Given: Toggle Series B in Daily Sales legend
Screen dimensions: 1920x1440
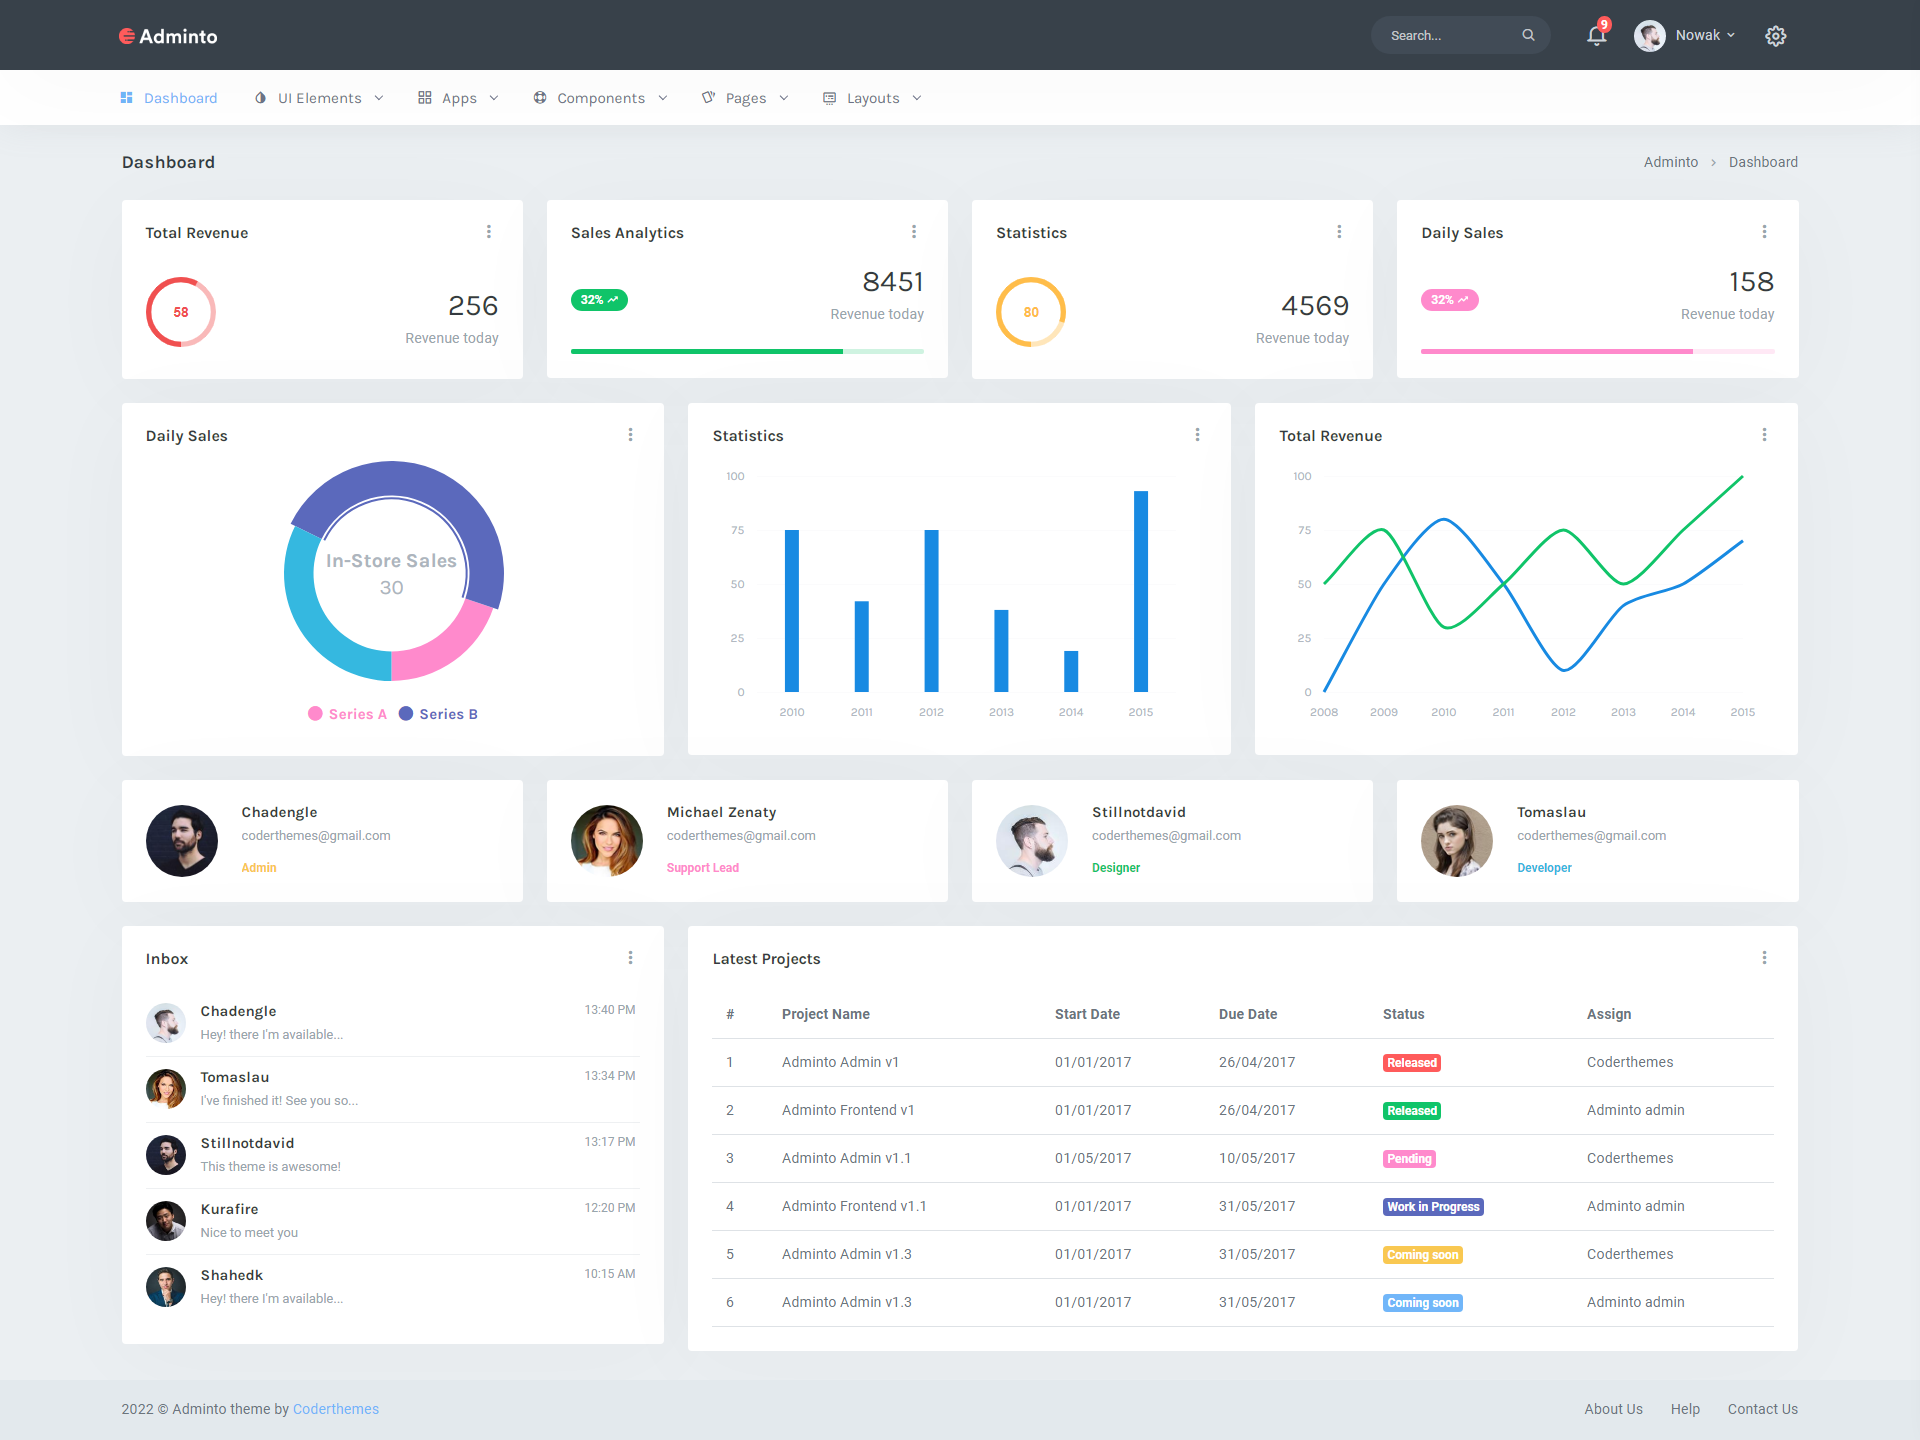Looking at the screenshot, I should point(438,713).
